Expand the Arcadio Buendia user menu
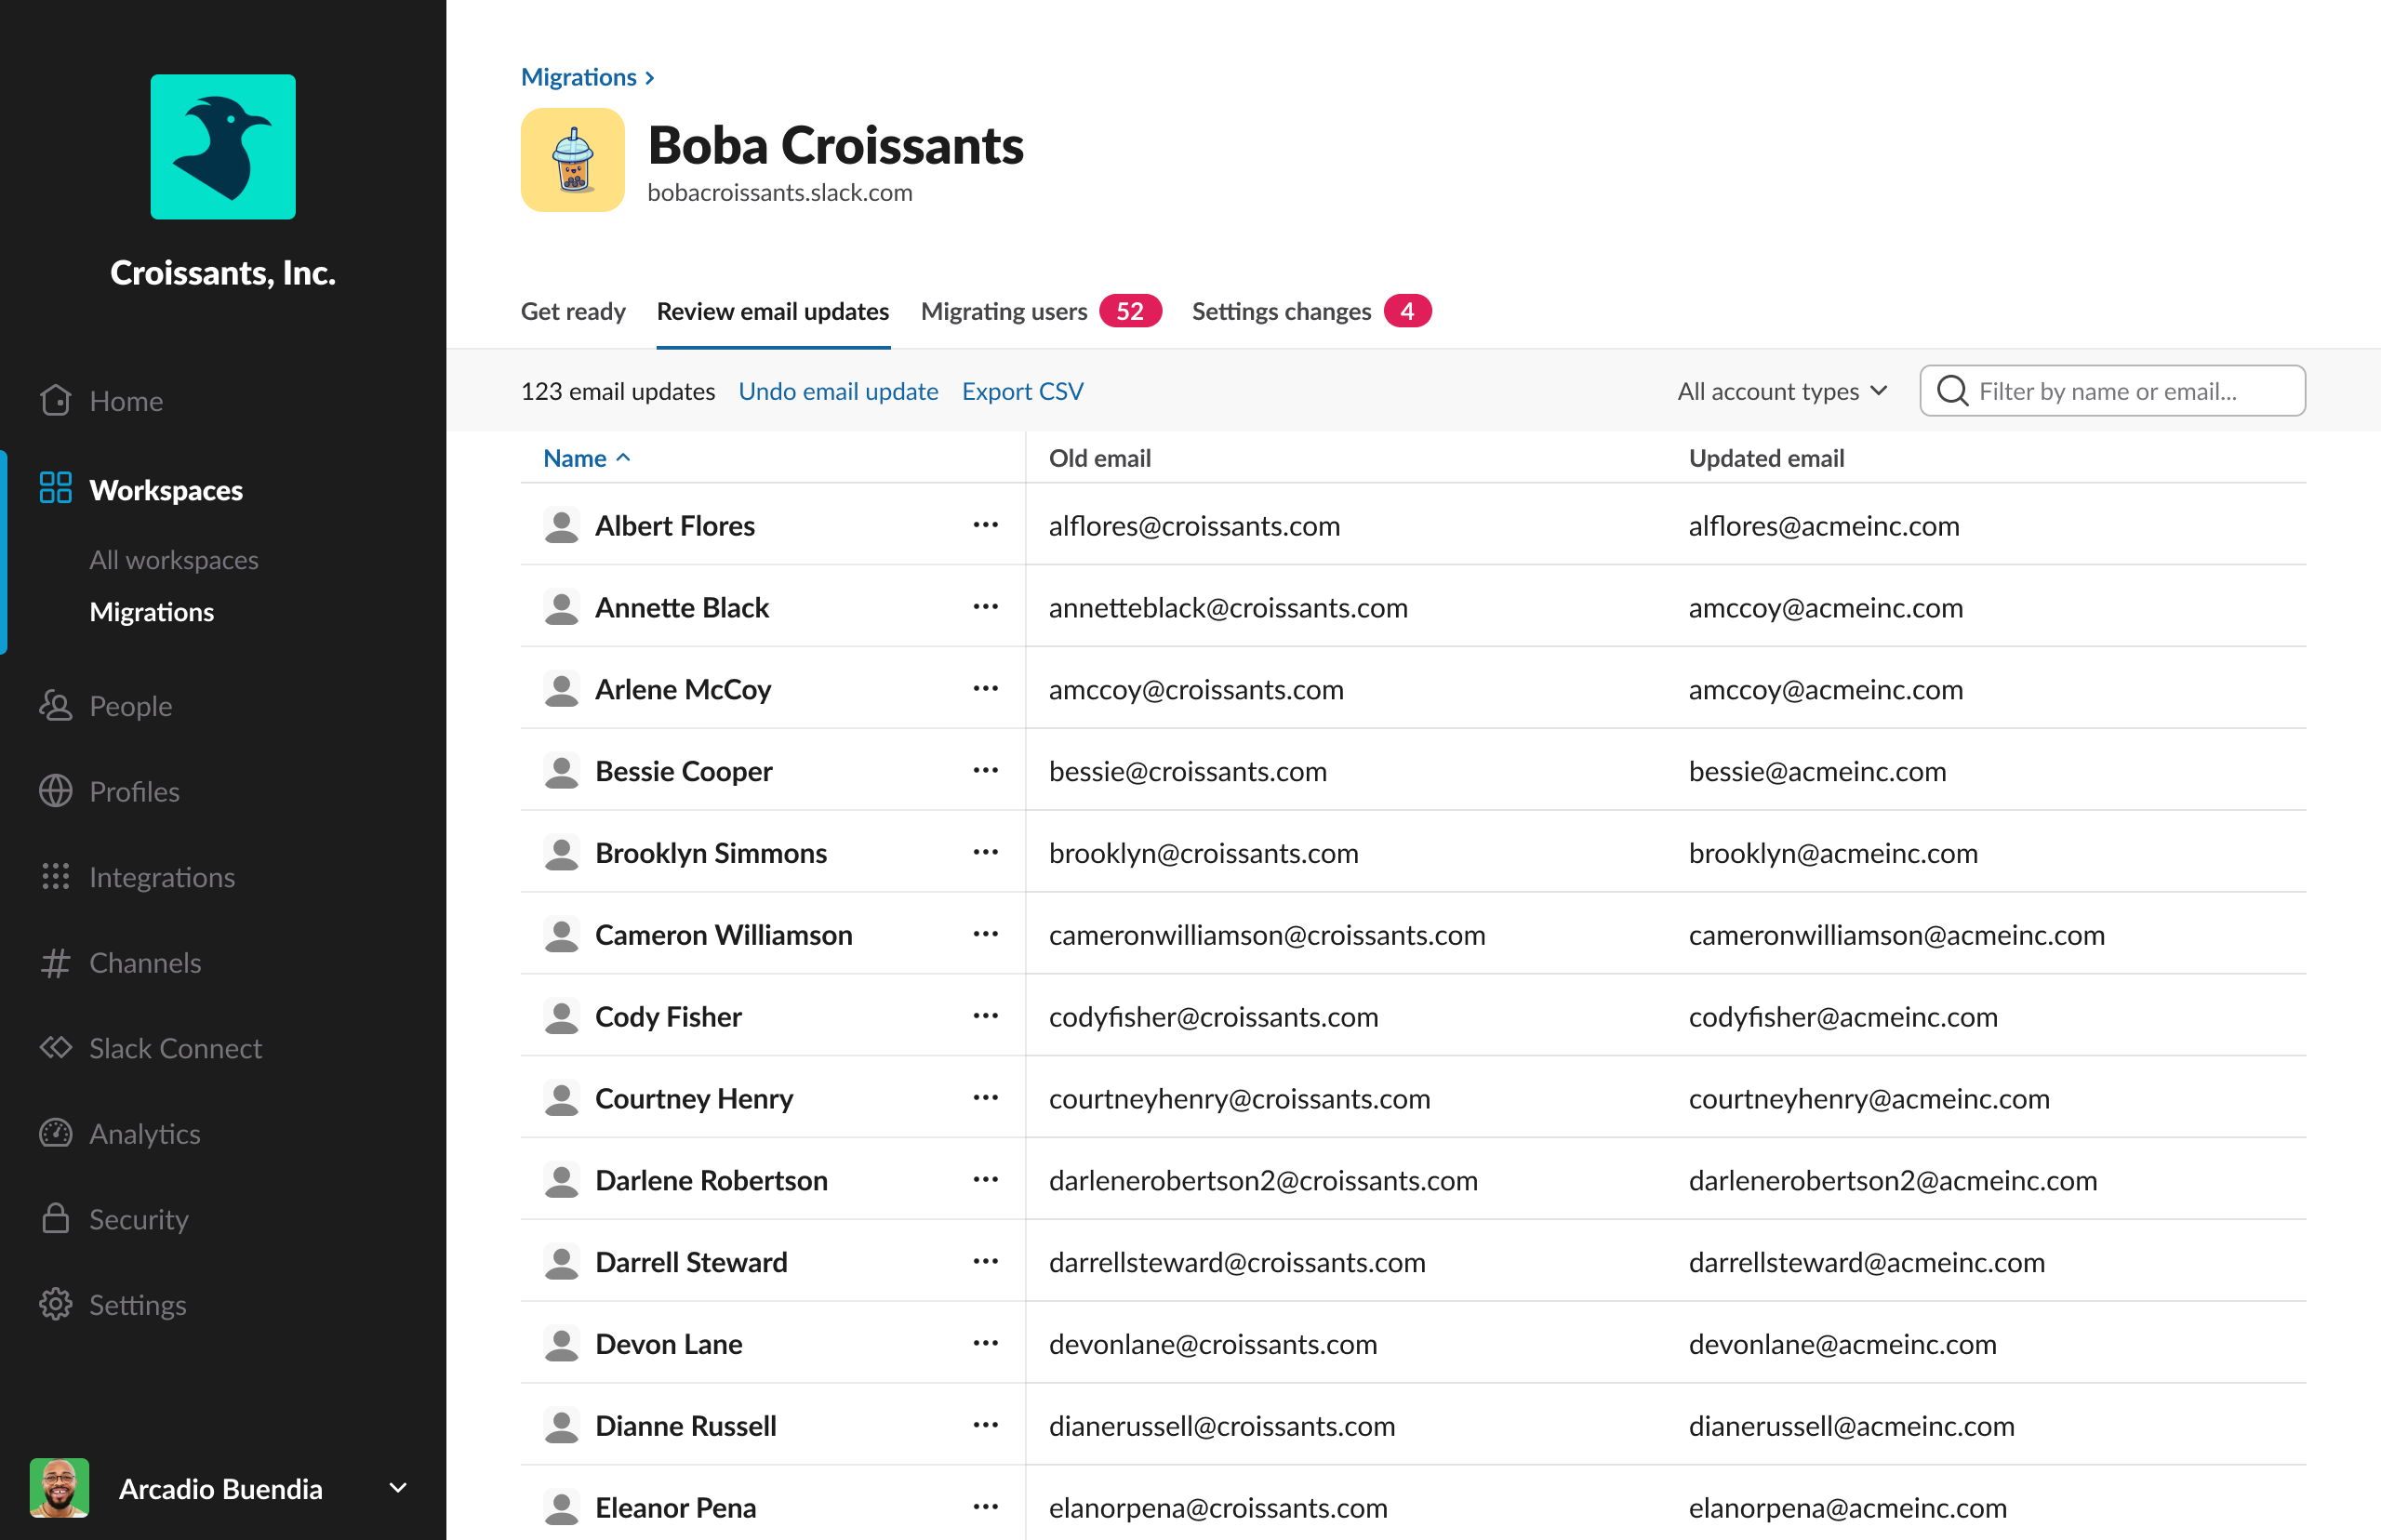Viewport: 2381px width, 1540px height. 398,1488
